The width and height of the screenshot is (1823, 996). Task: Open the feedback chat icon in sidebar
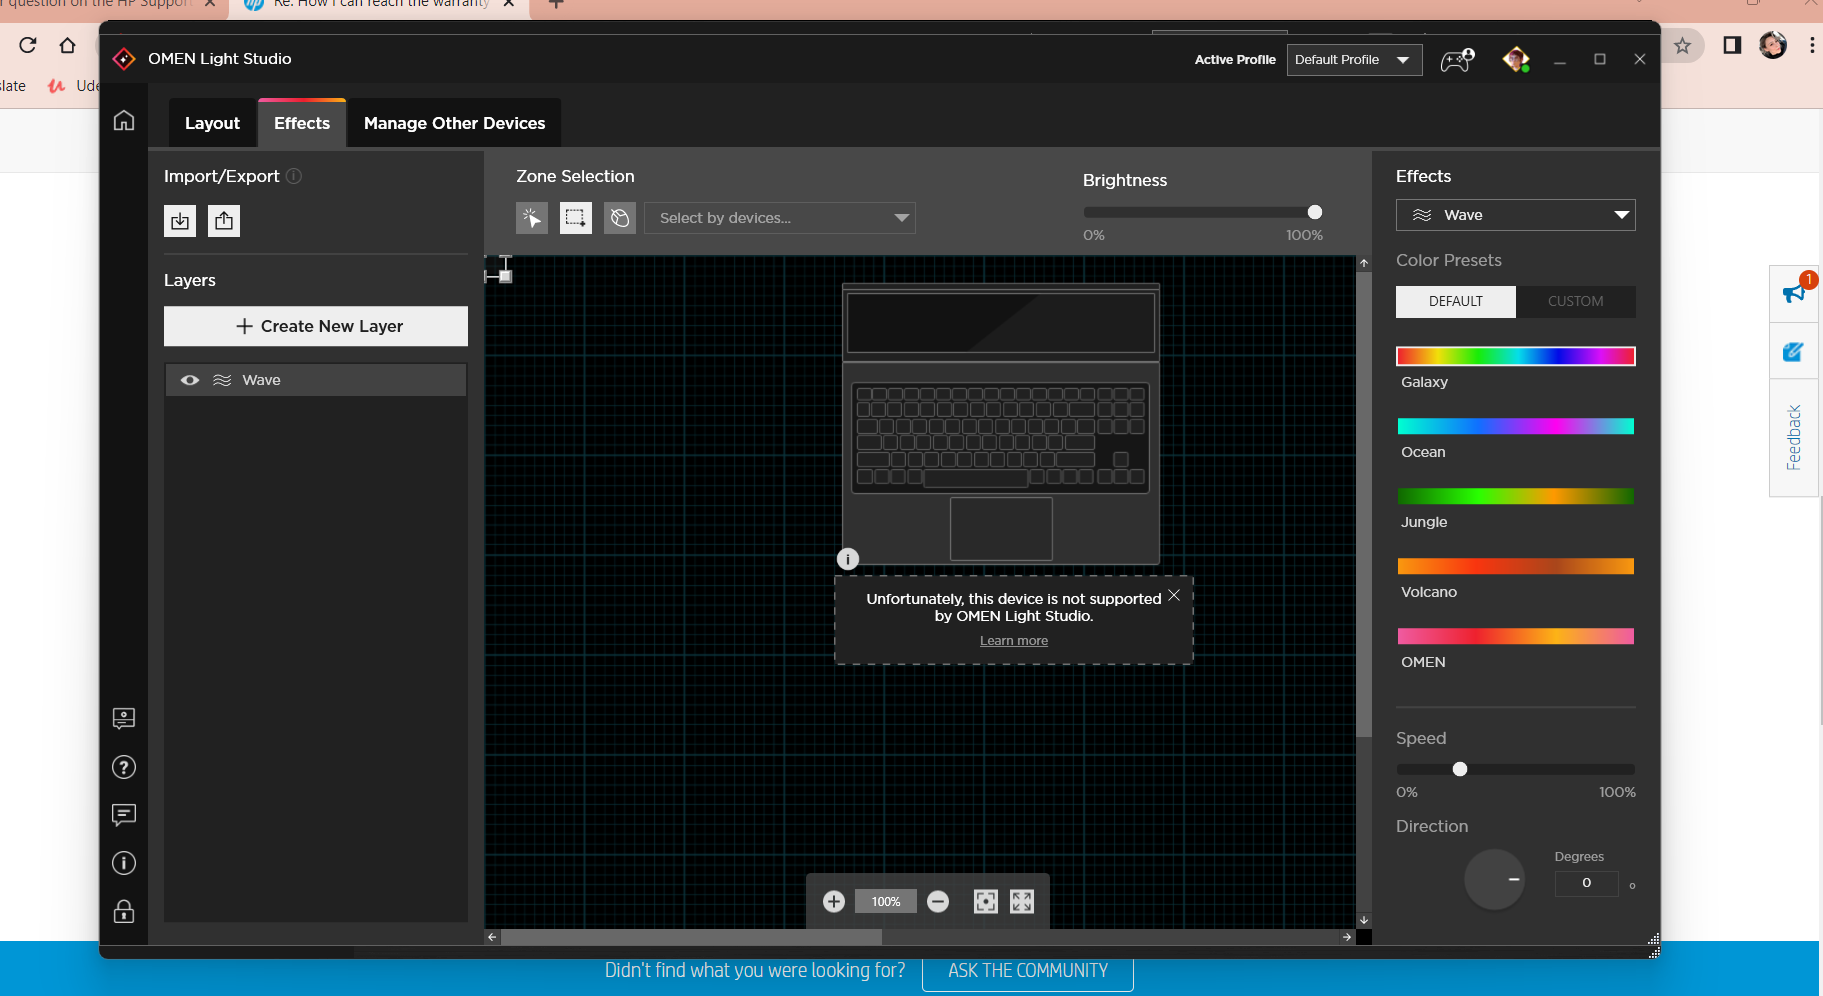(x=124, y=815)
